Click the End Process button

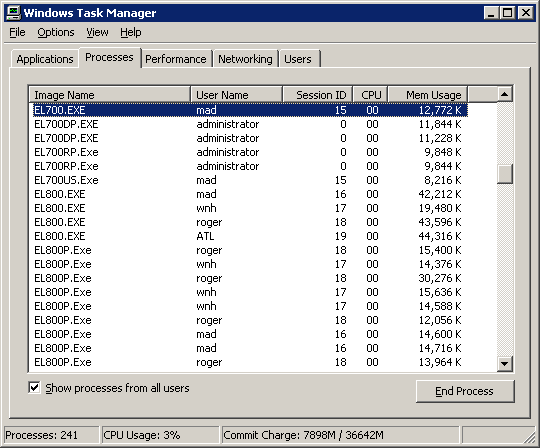point(465,391)
